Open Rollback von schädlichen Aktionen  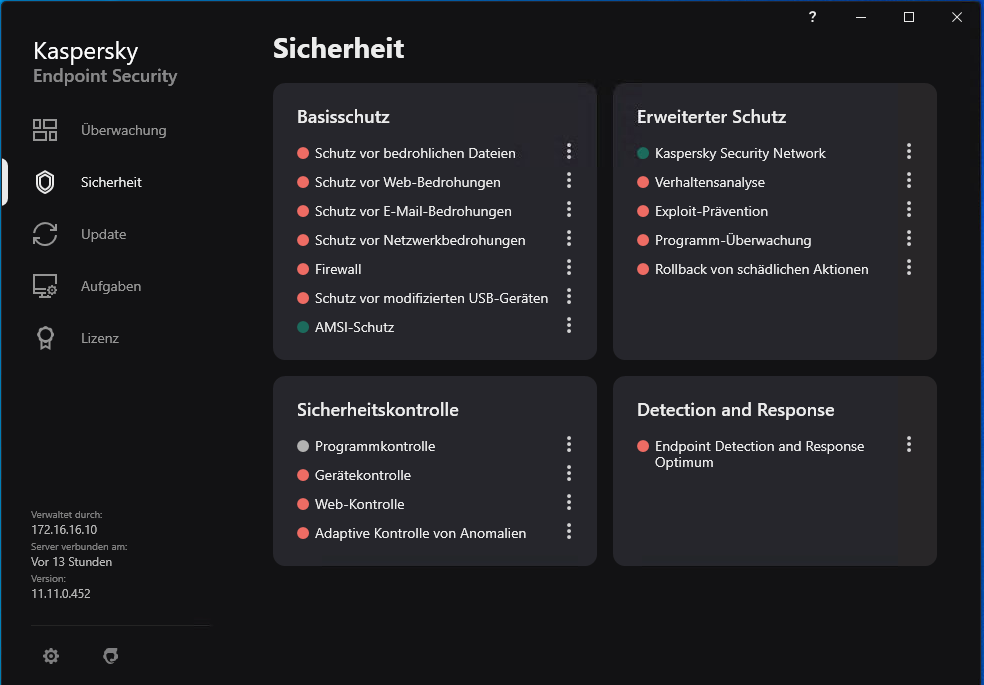pyautogui.click(x=762, y=269)
